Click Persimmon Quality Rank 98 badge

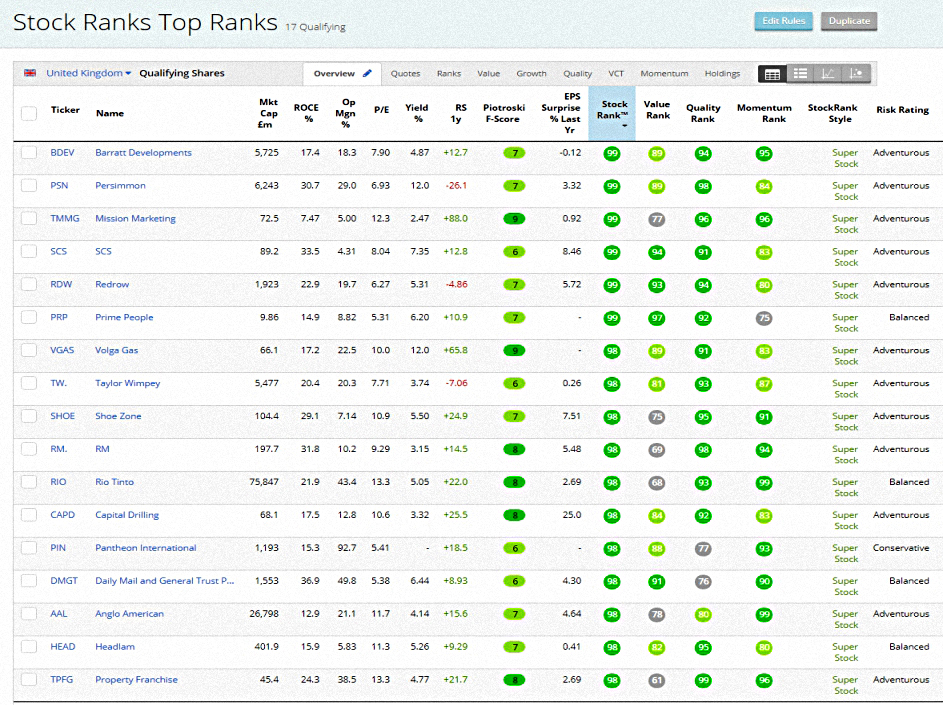tap(702, 186)
